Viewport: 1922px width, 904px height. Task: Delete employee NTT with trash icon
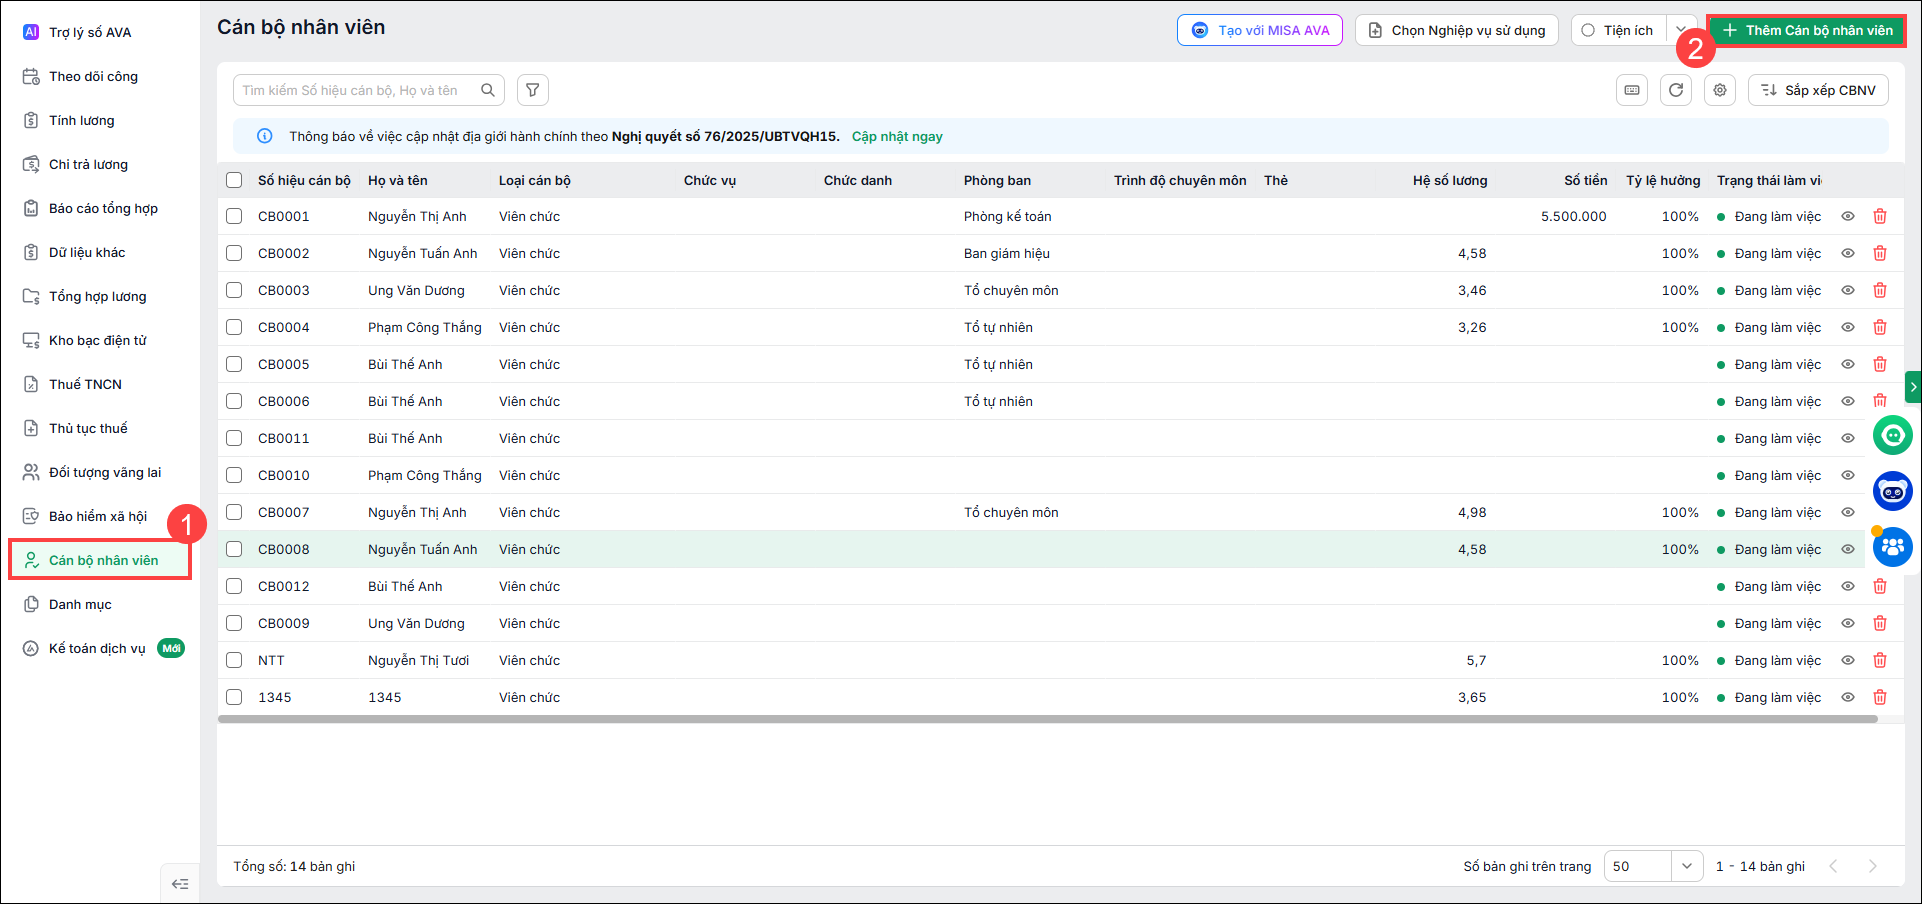1880,660
